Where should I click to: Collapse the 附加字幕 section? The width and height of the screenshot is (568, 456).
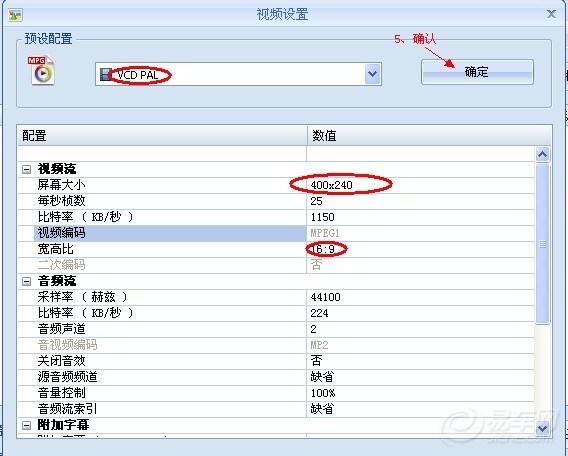pos(26,425)
